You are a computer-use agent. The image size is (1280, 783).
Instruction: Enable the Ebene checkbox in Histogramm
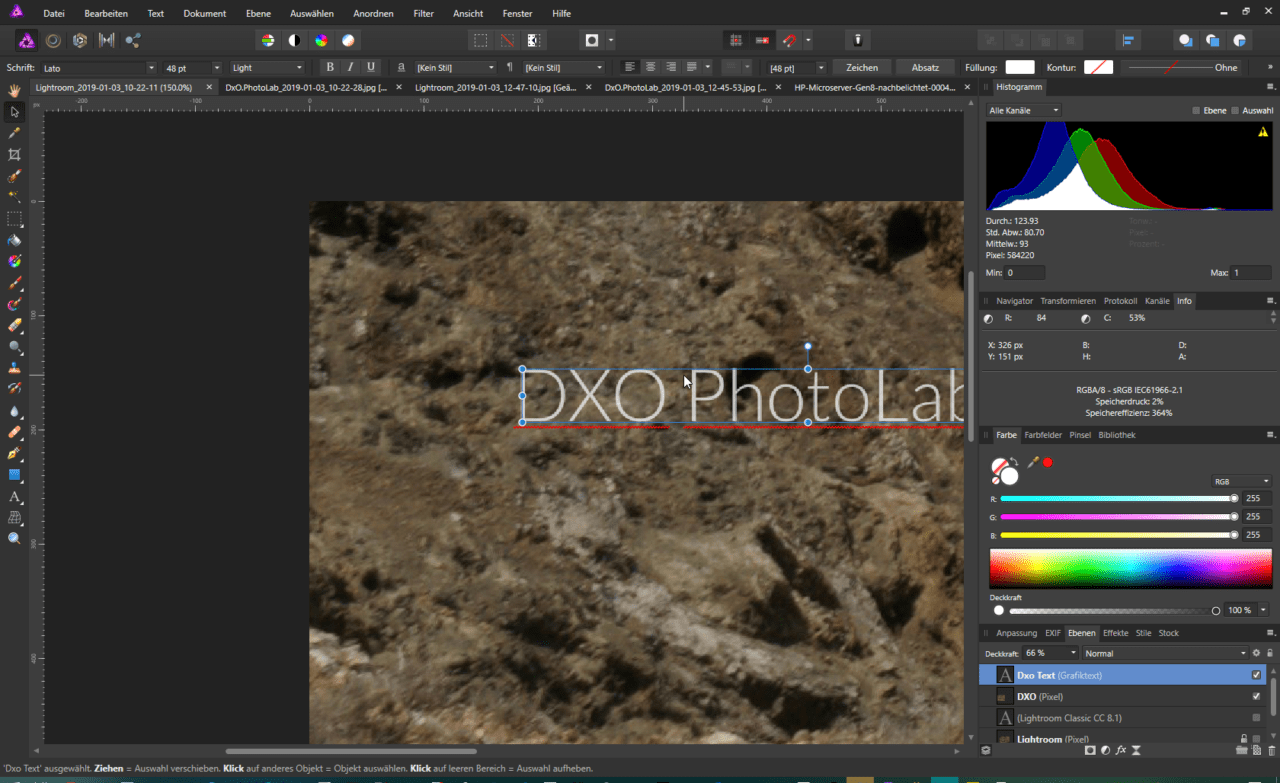(x=1196, y=110)
